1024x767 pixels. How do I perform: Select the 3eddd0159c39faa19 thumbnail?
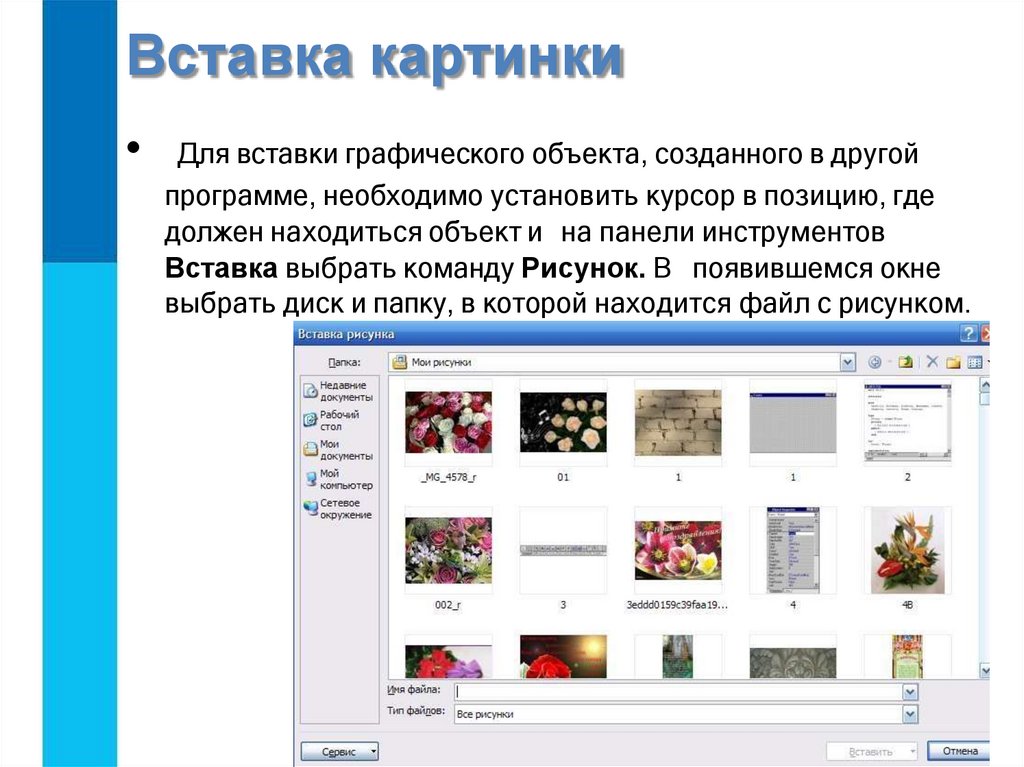click(678, 550)
